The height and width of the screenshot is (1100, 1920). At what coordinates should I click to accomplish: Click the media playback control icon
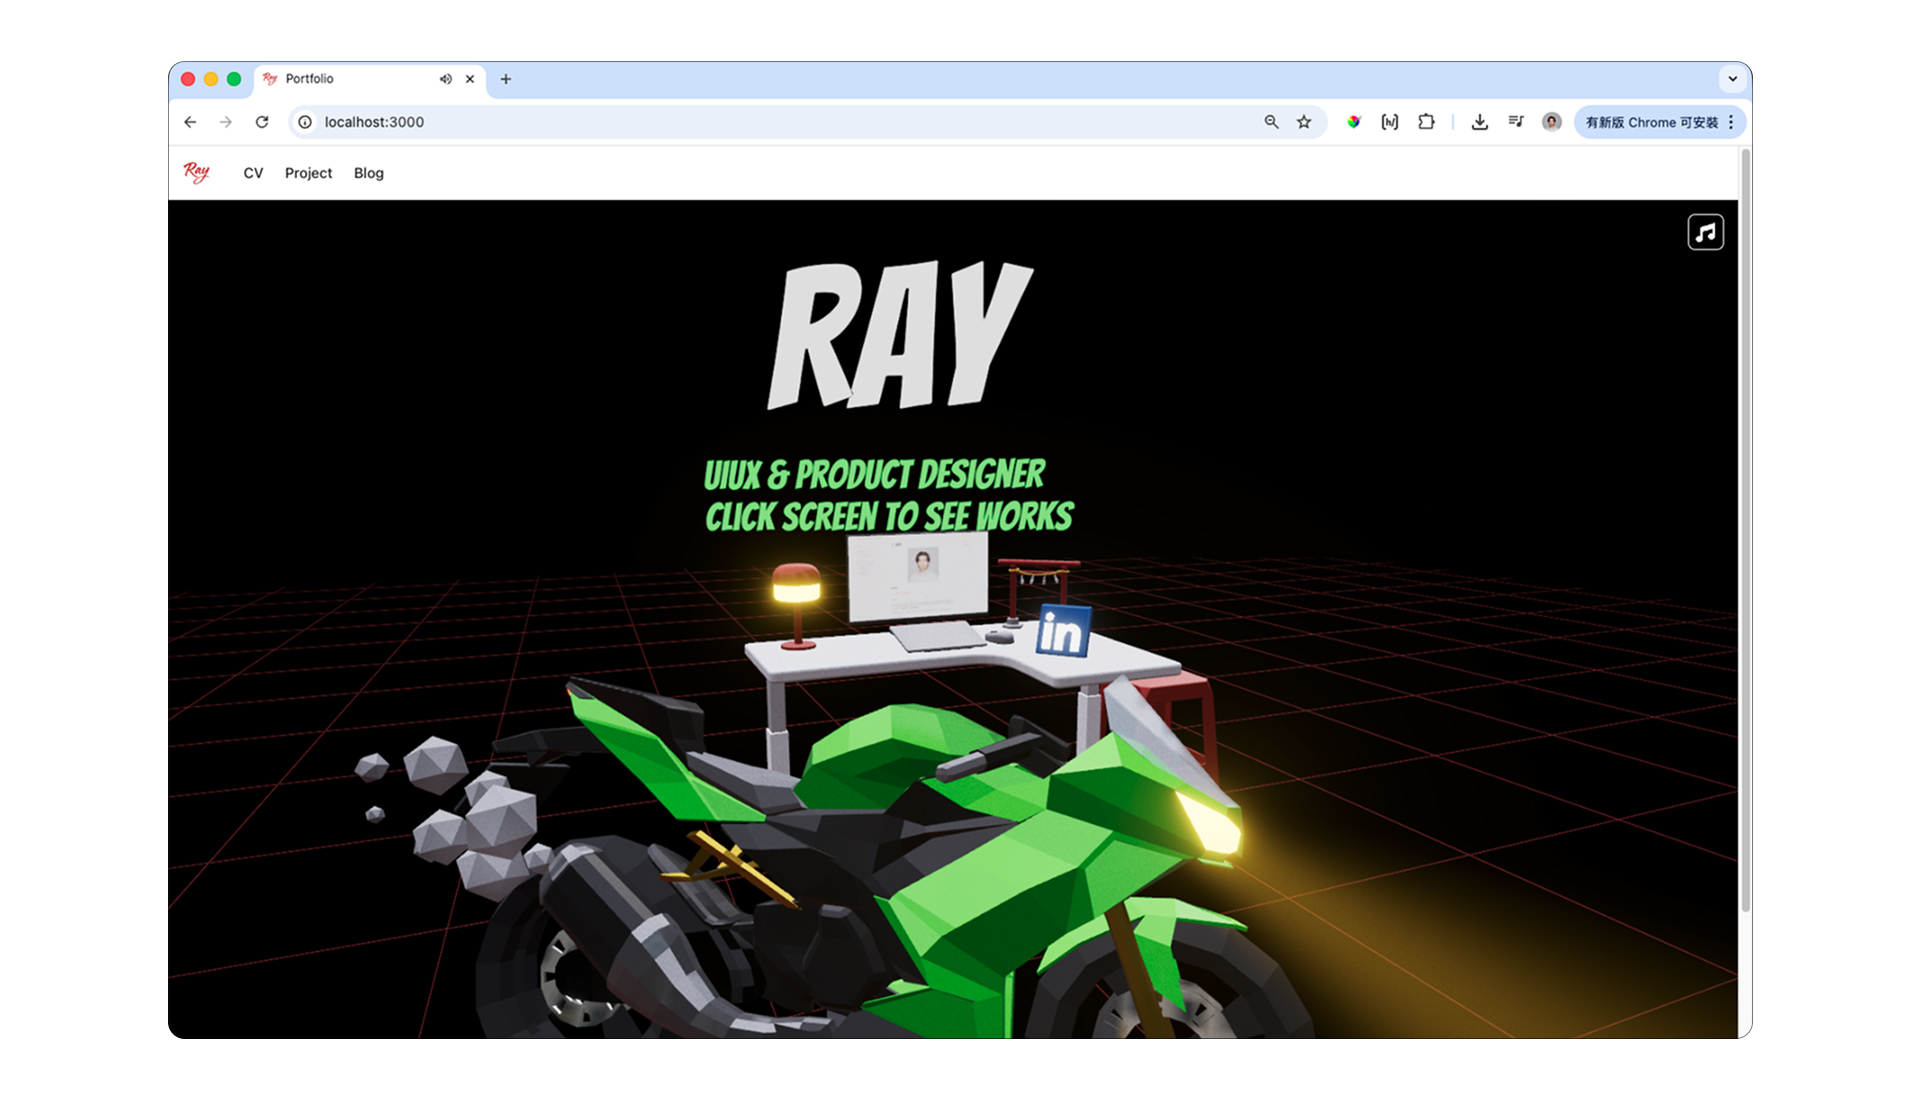1515,121
